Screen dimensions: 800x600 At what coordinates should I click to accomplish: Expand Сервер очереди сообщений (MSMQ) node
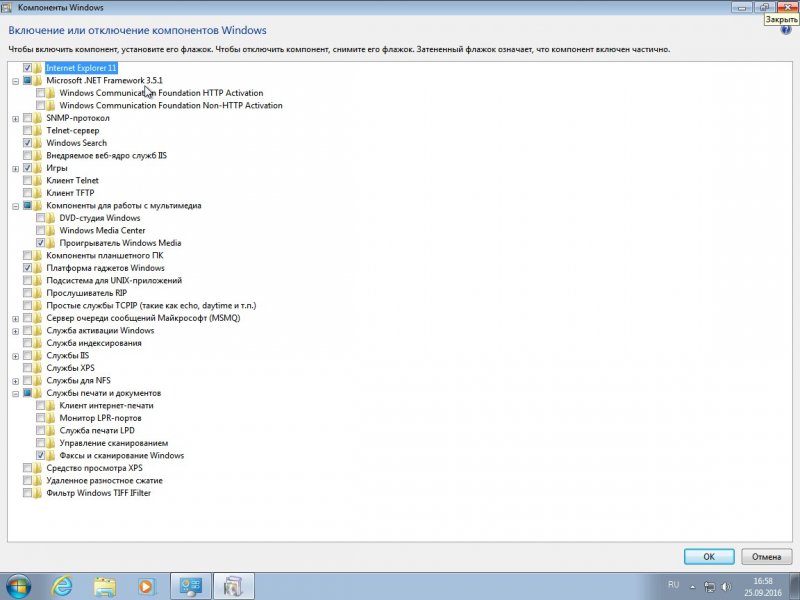15,319
